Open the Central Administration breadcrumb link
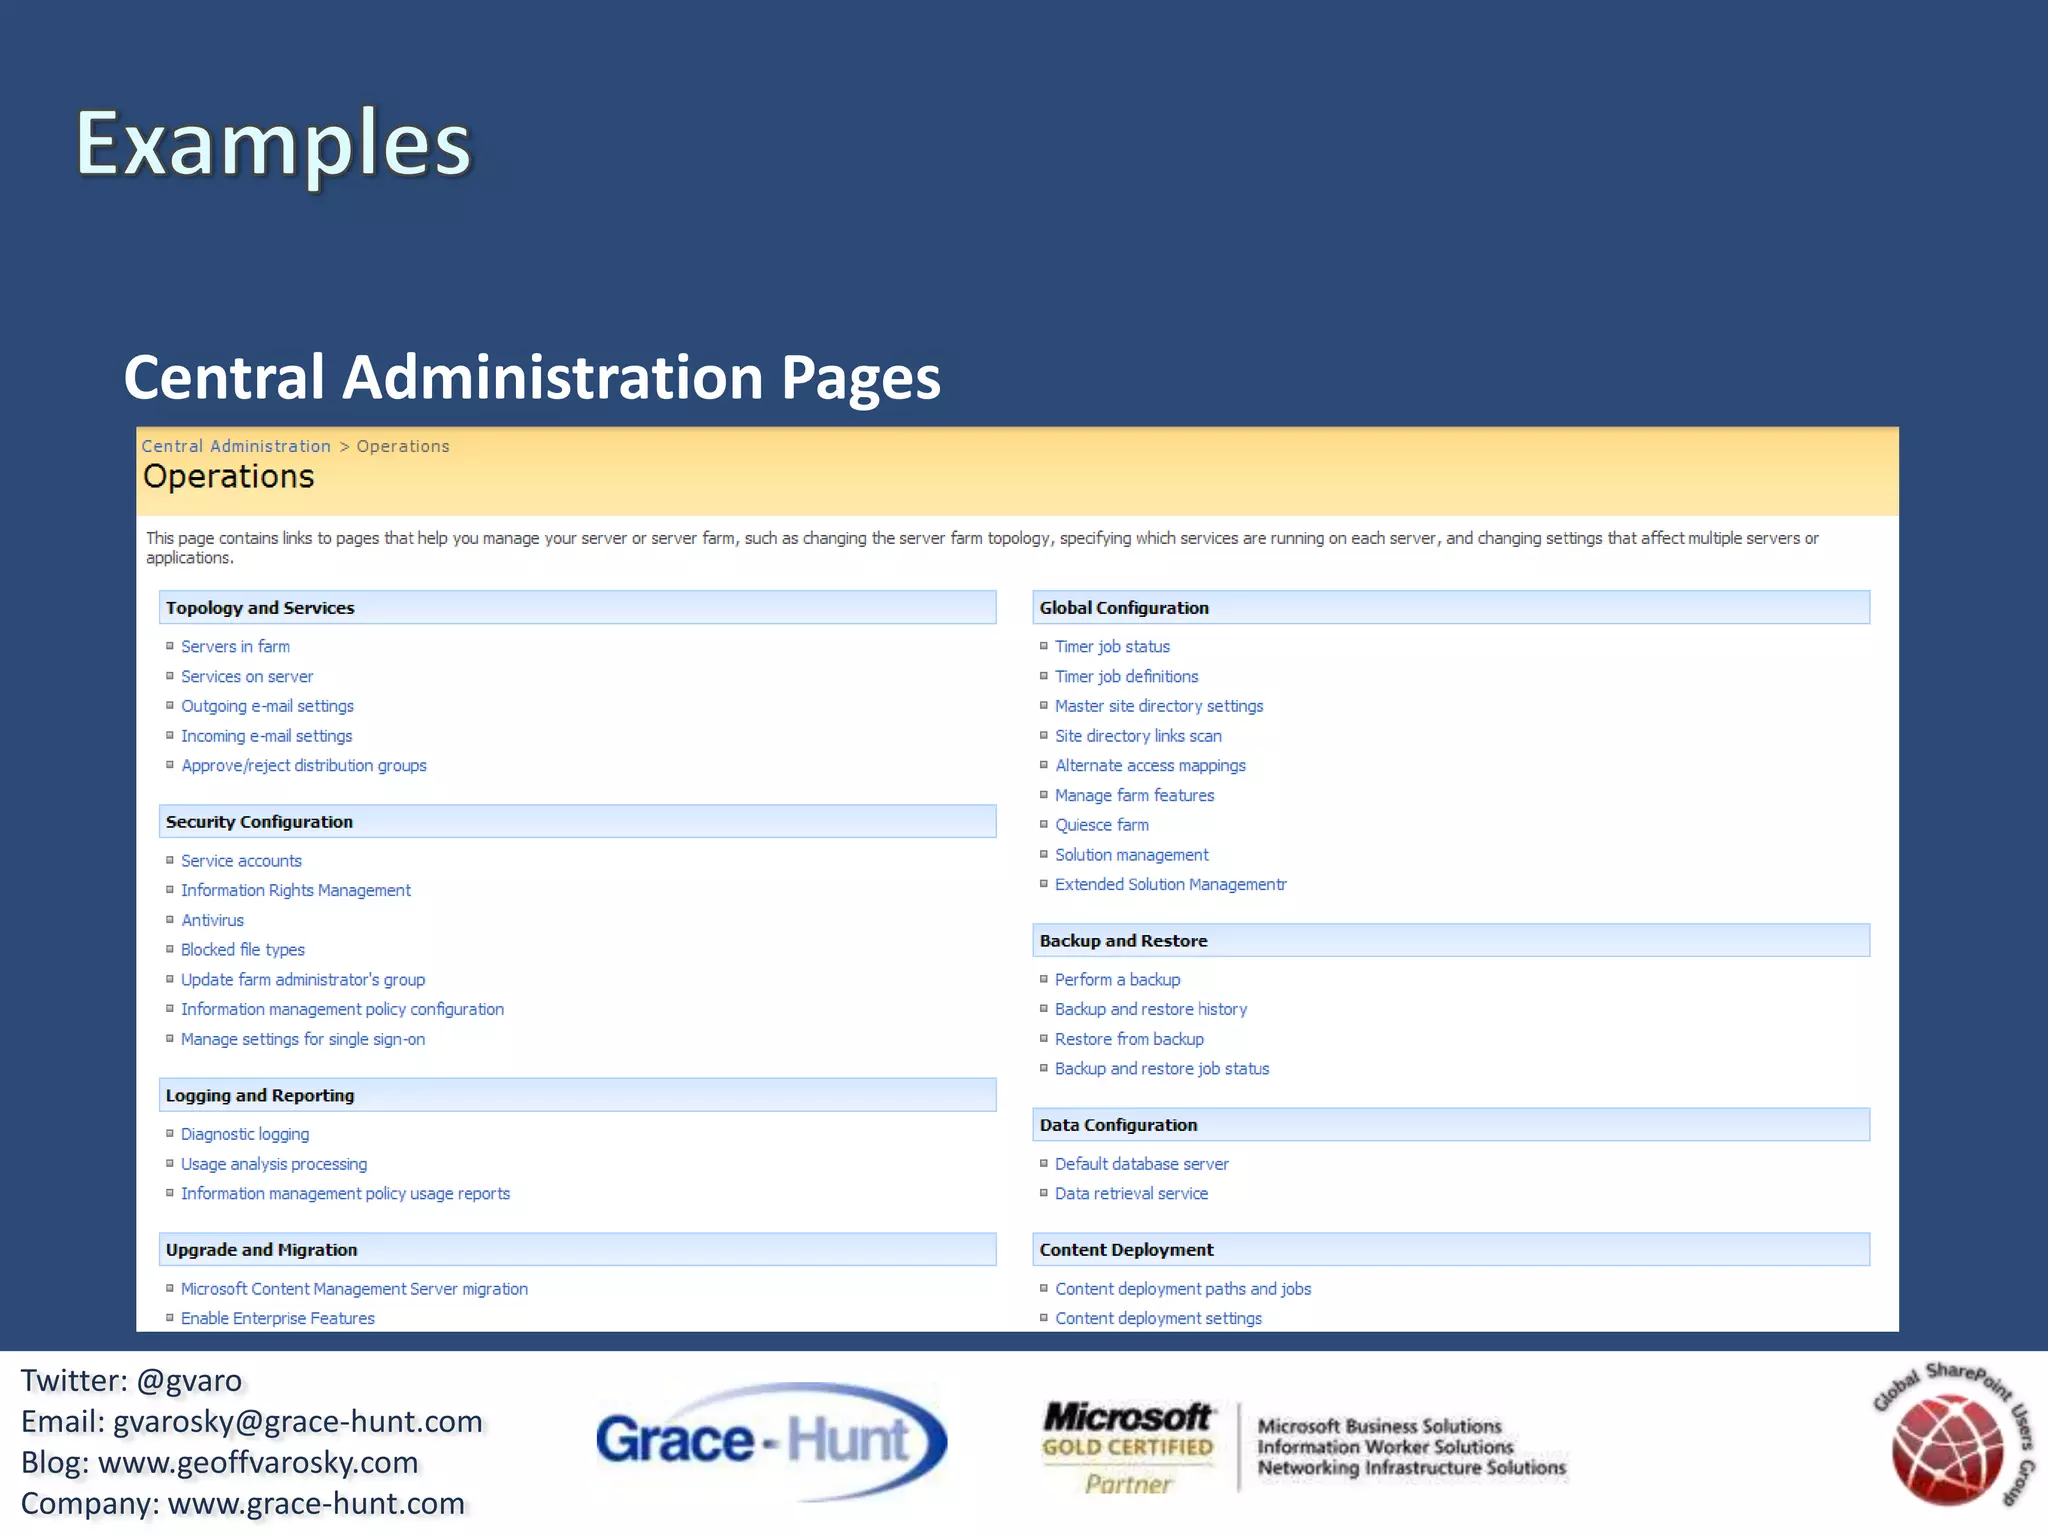The height and width of the screenshot is (1536, 2048). tap(236, 446)
